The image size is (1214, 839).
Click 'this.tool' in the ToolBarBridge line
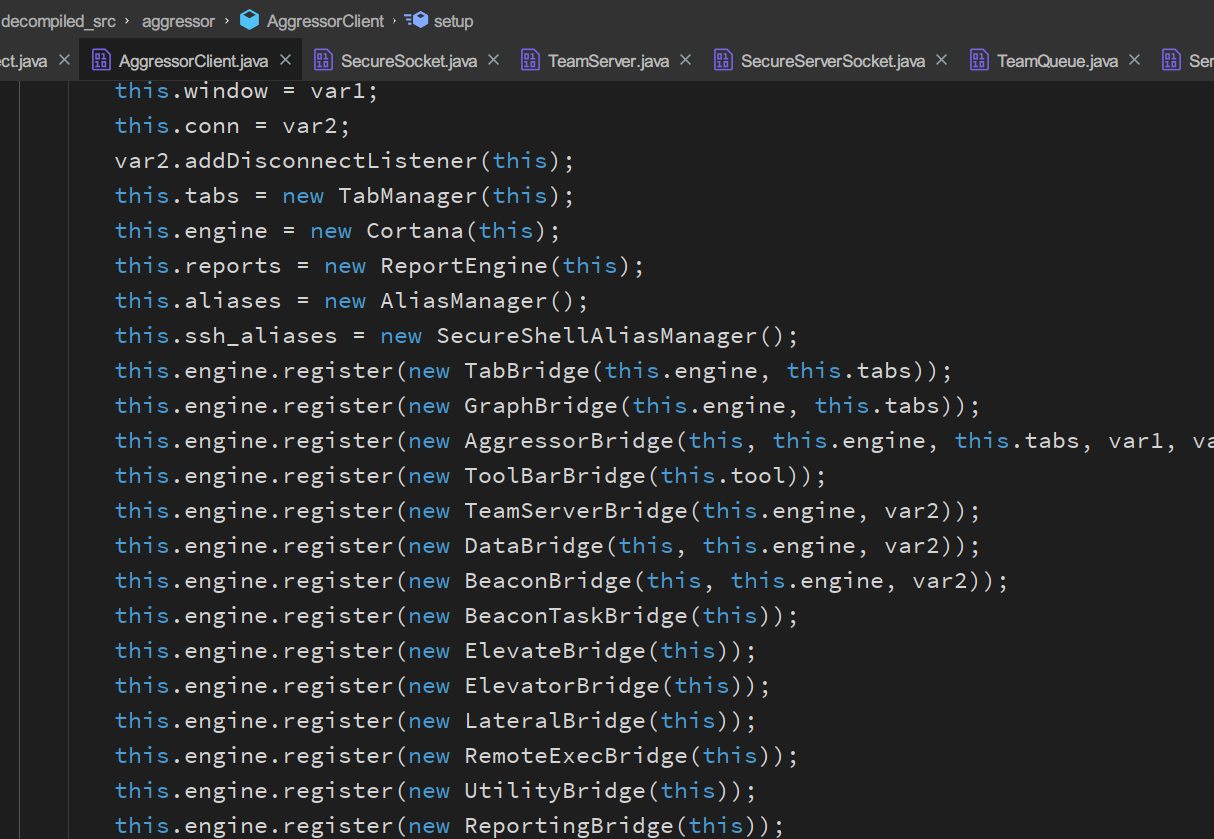(723, 476)
